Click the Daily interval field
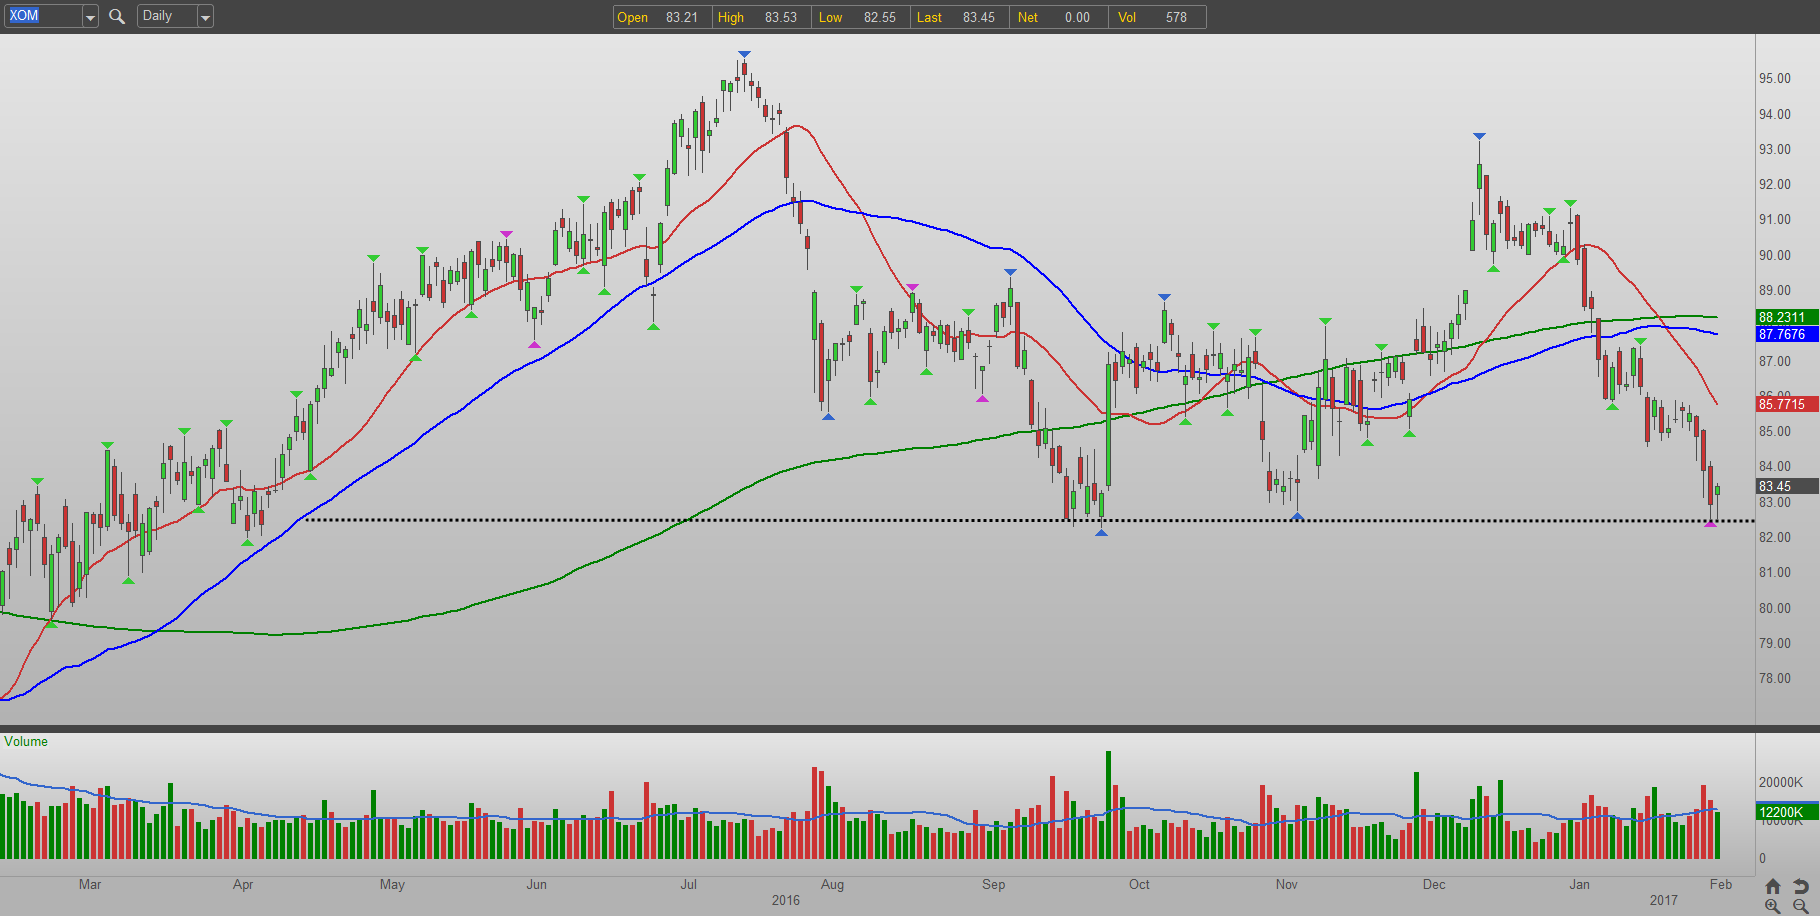Screen dimensions: 1820x916 click(x=167, y=16)
